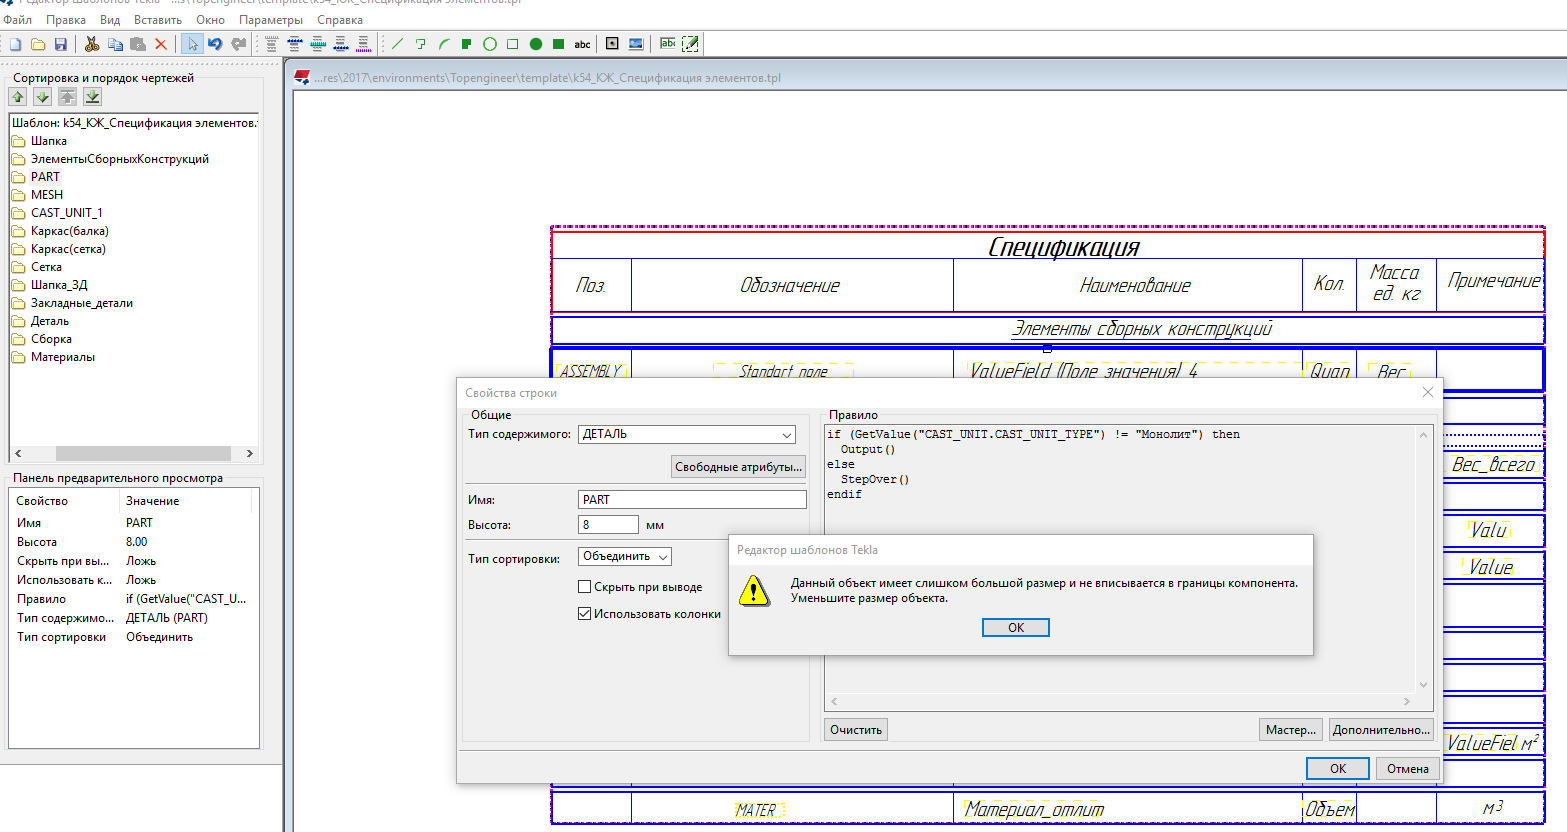
Task: Open 'Свободные атрибуты...' dialog
Action: 739,467
